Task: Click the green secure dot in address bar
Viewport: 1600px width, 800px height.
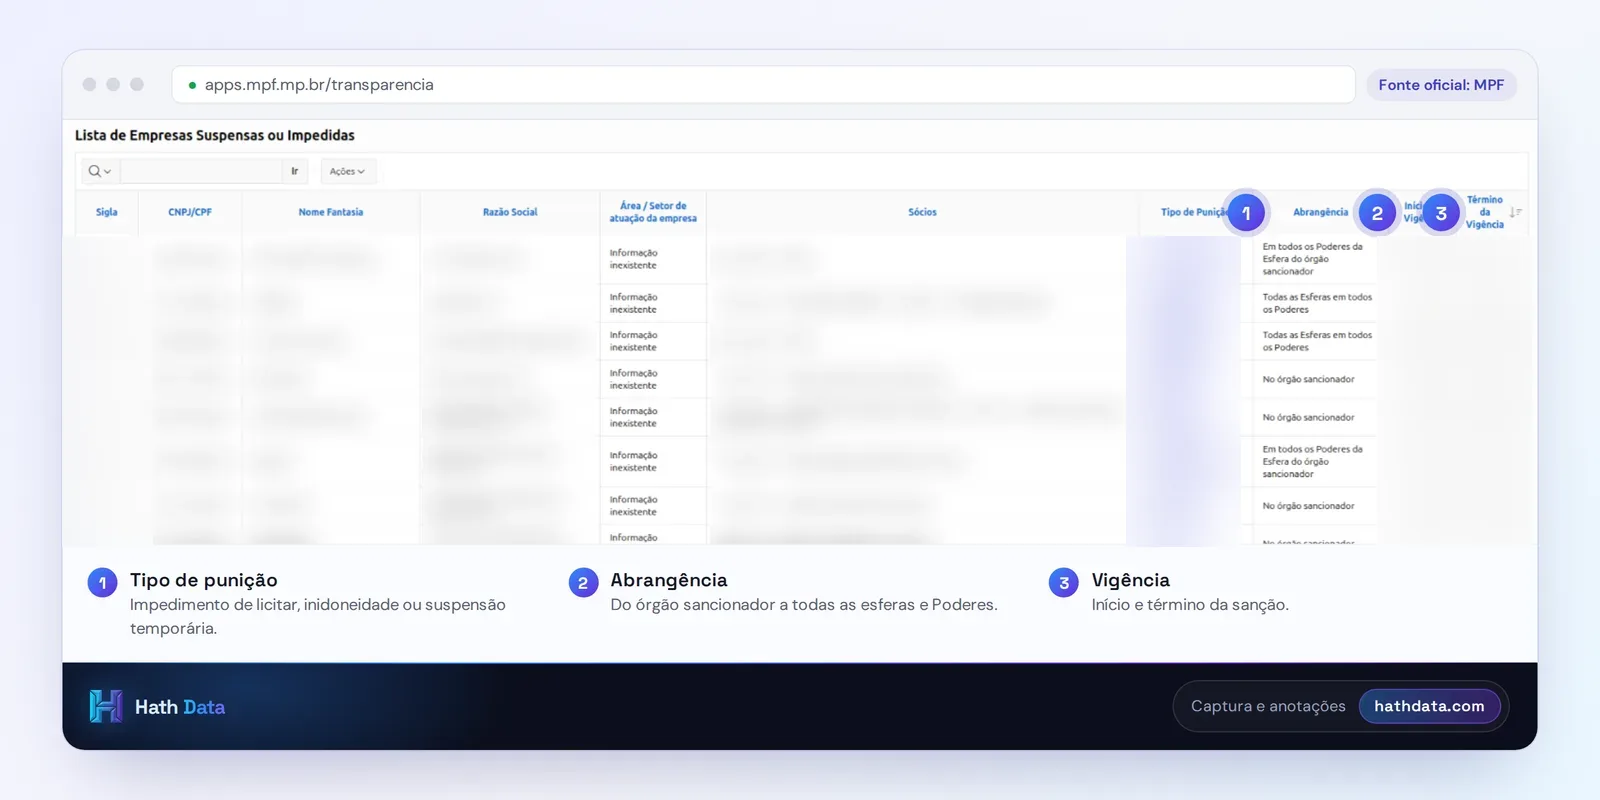Action: pos(192,85)
